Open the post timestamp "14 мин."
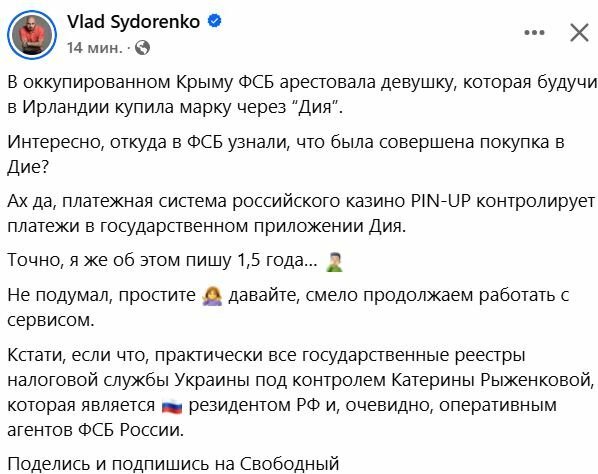 coord(95,48)
